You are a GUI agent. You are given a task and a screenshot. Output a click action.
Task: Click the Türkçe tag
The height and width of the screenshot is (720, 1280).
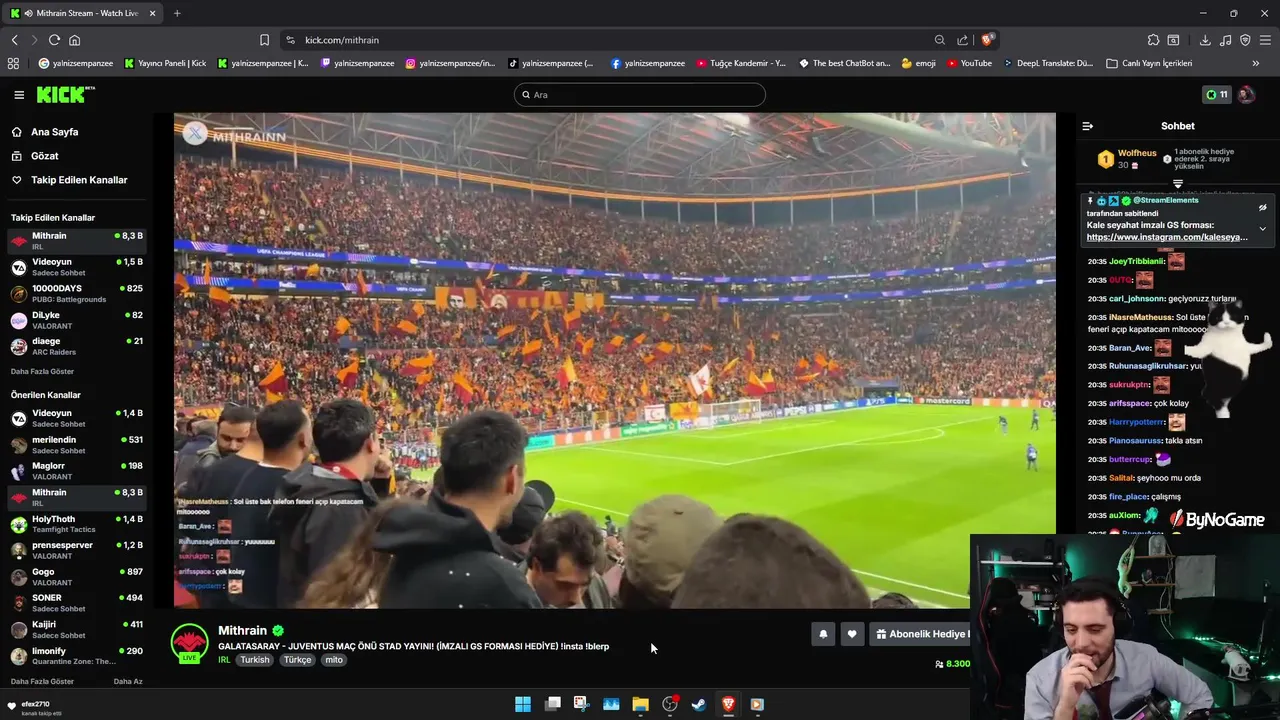coord(297,660)
